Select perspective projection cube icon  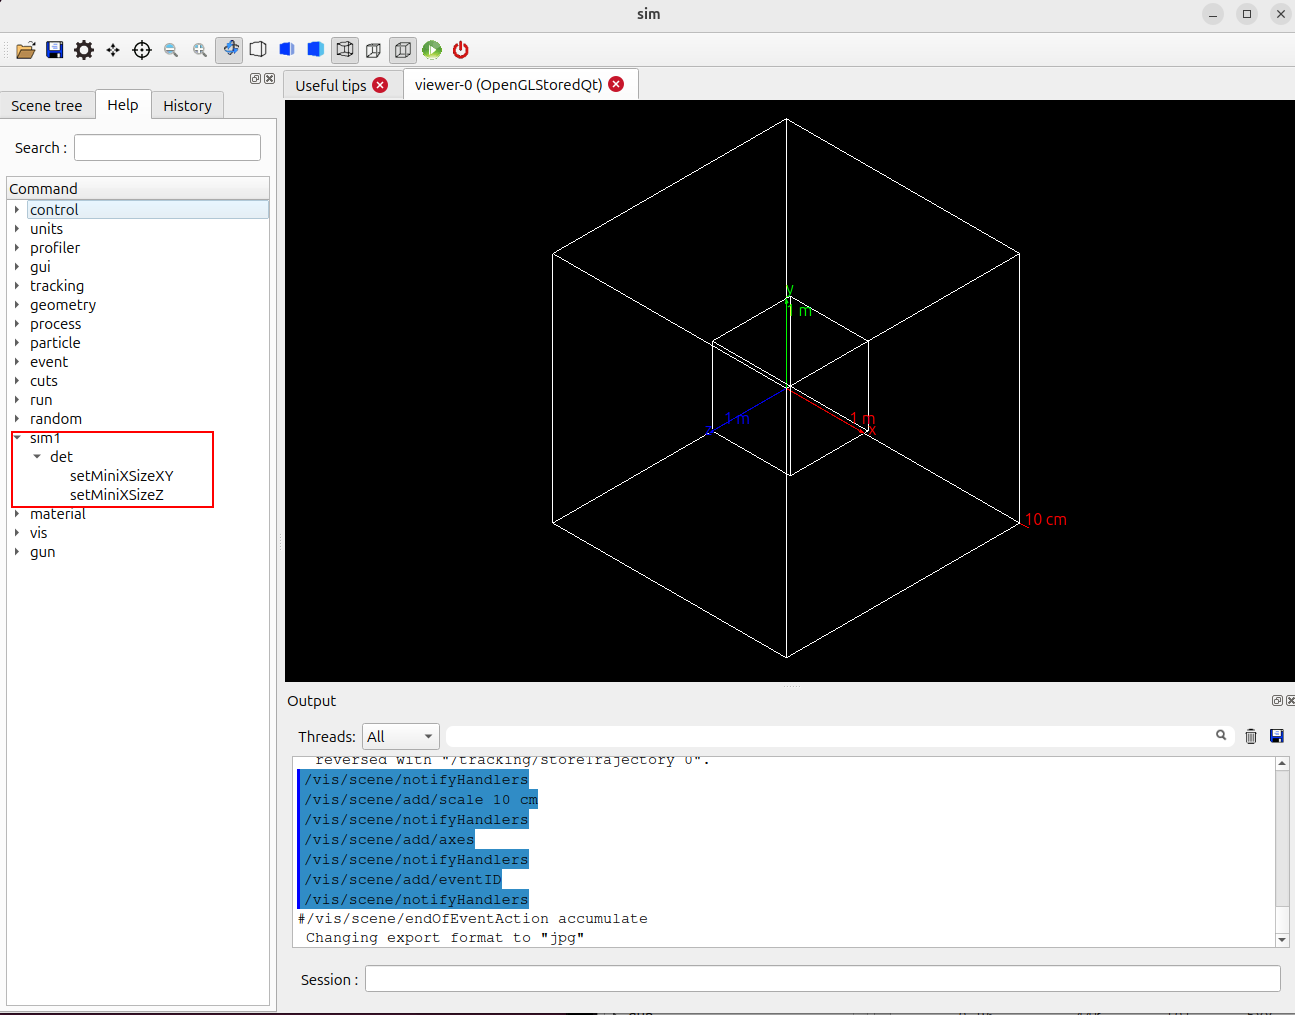click(374, 50)
